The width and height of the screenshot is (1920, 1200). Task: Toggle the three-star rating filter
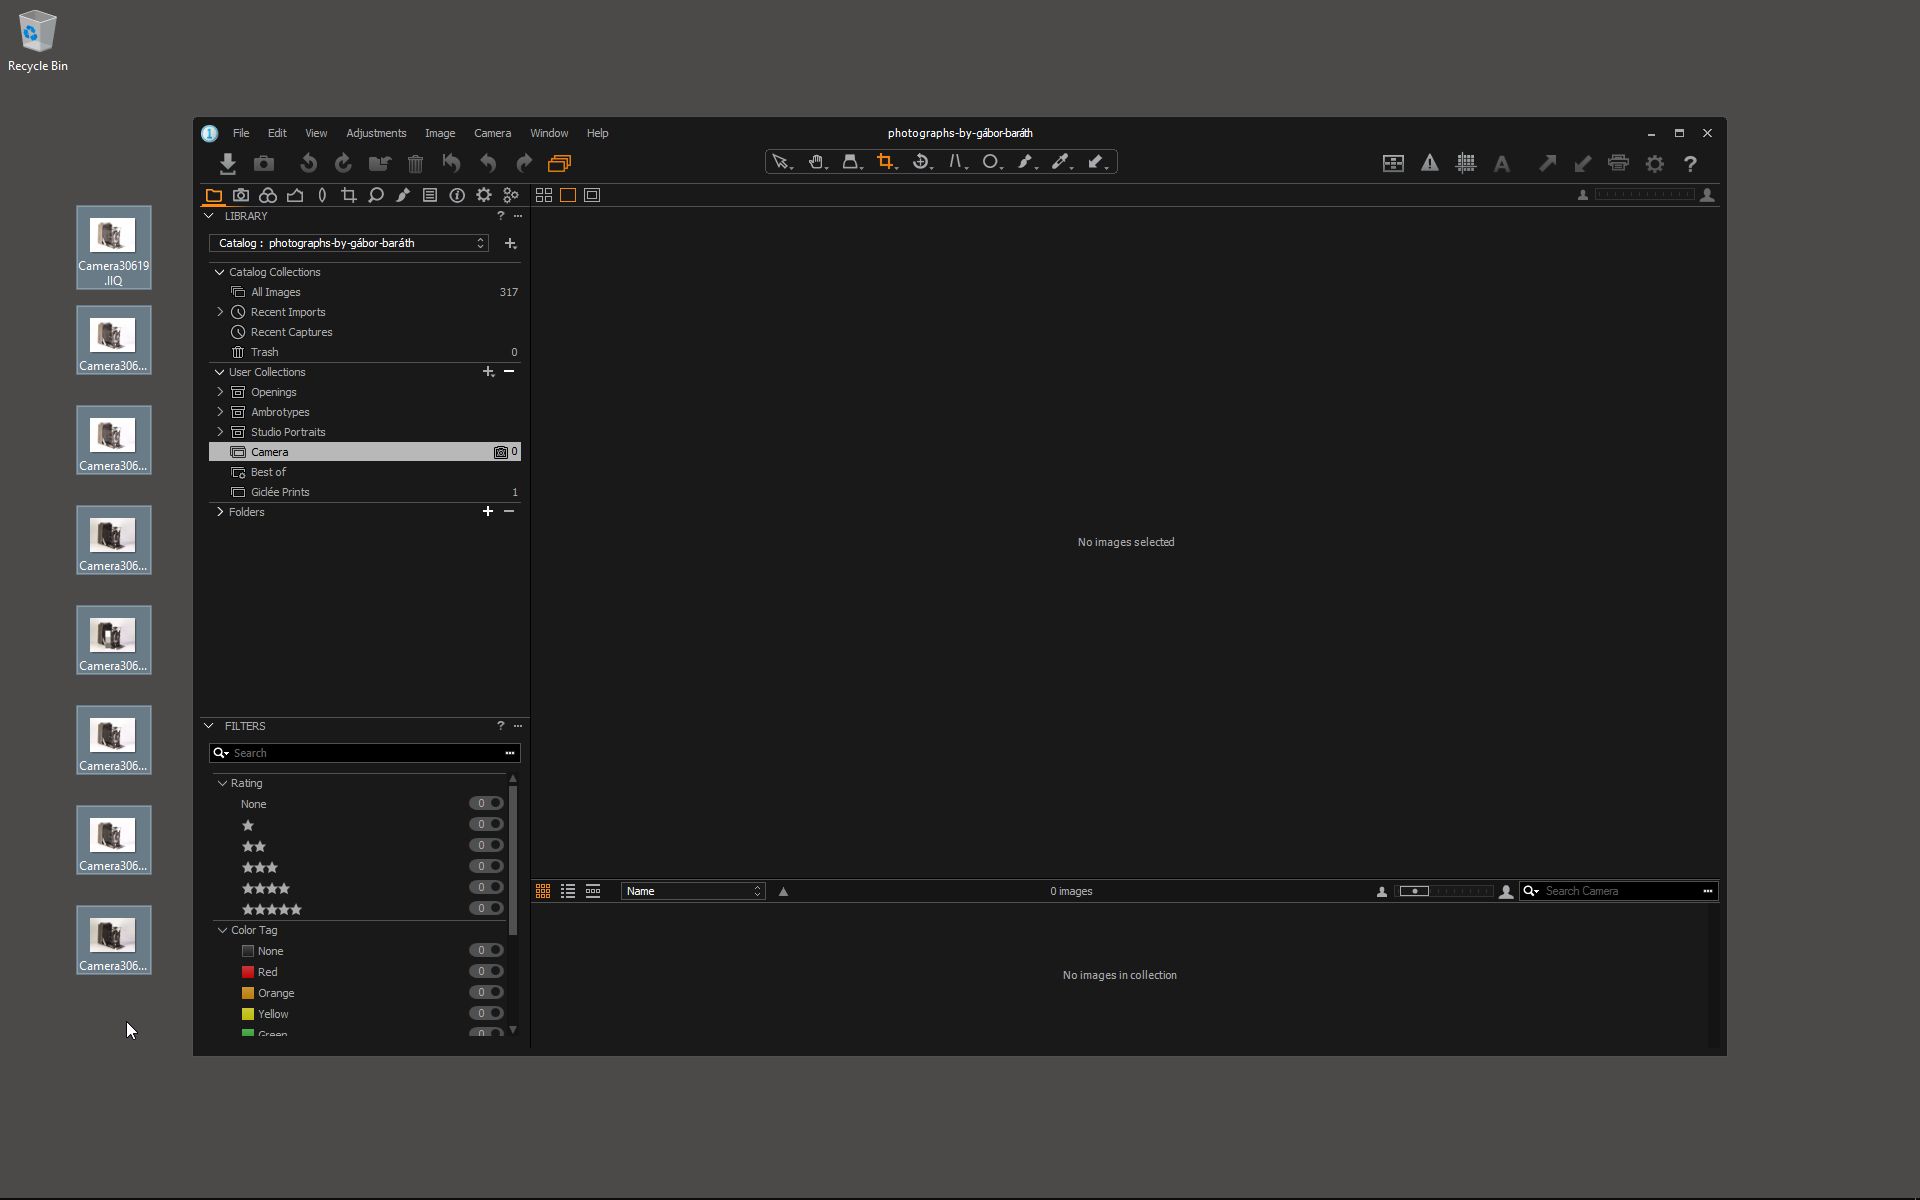[486, 866]
